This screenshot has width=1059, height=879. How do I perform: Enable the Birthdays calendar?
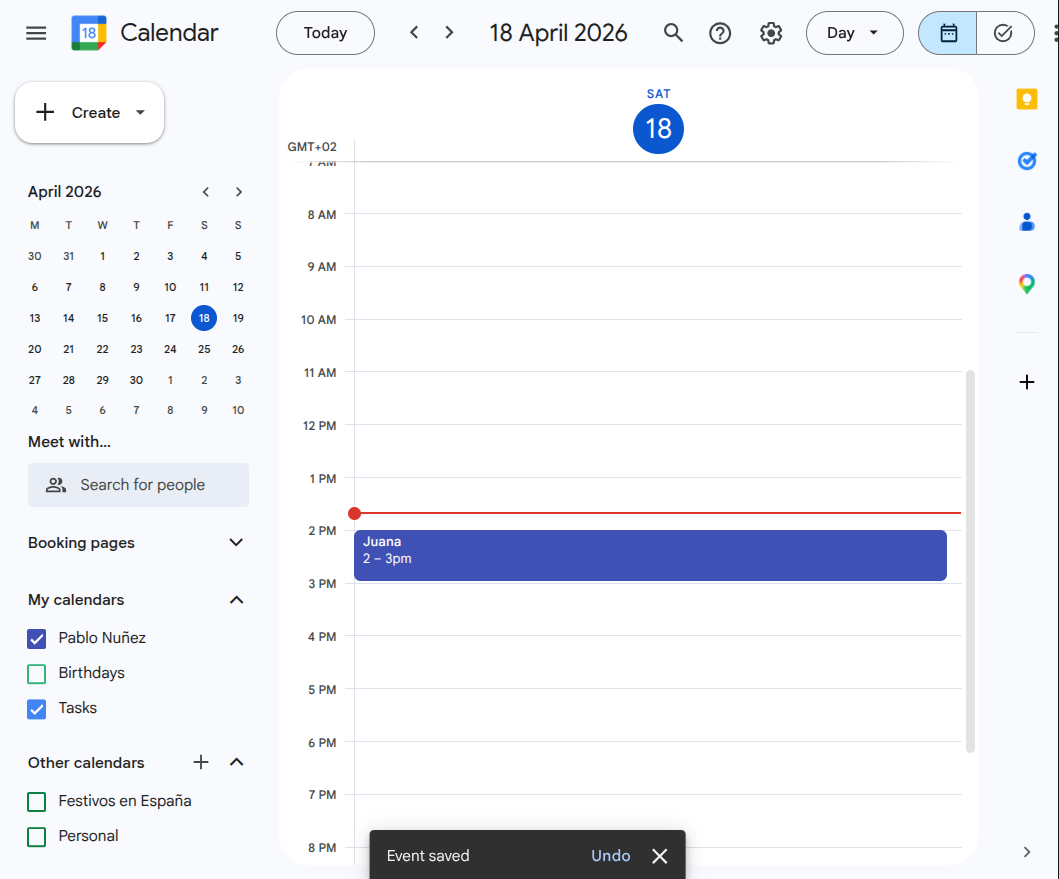(36, 673)
